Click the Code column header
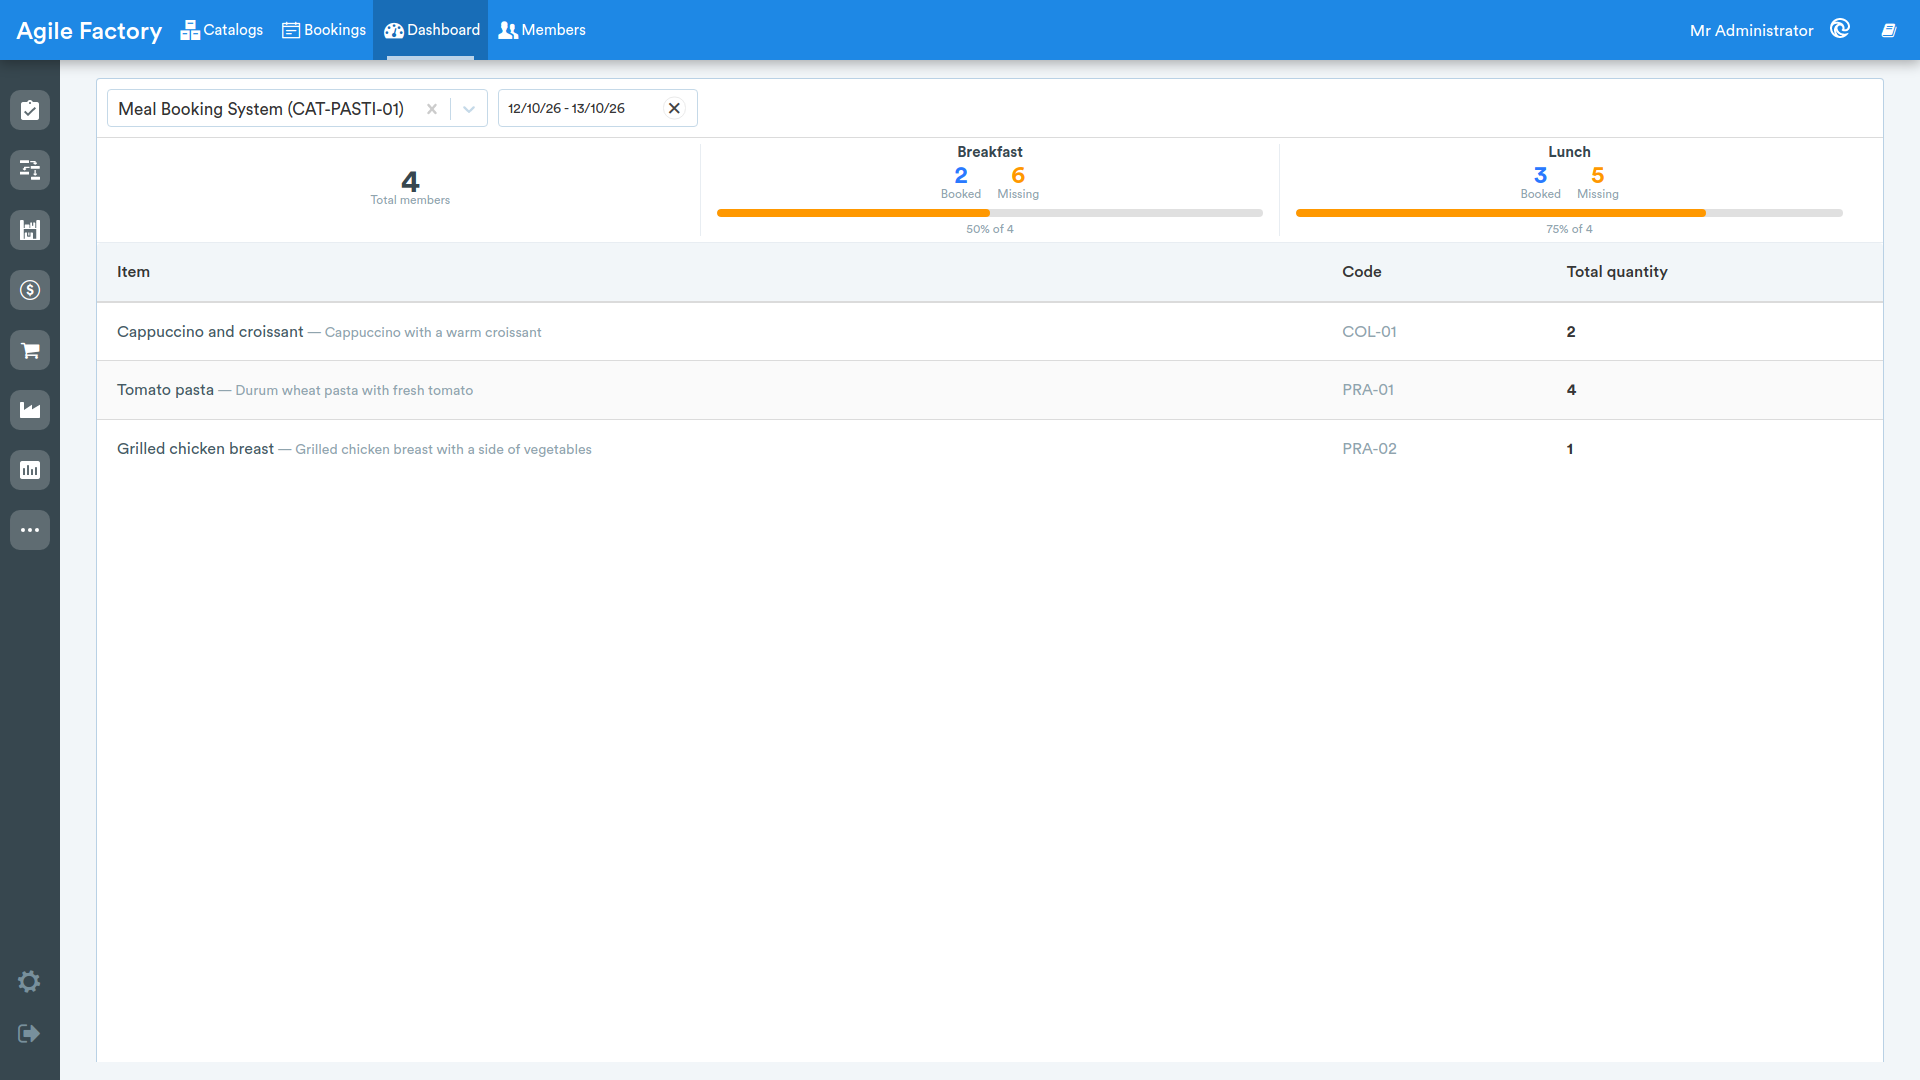Screen dimensions: 1920x1080 tap(1361, 272)
